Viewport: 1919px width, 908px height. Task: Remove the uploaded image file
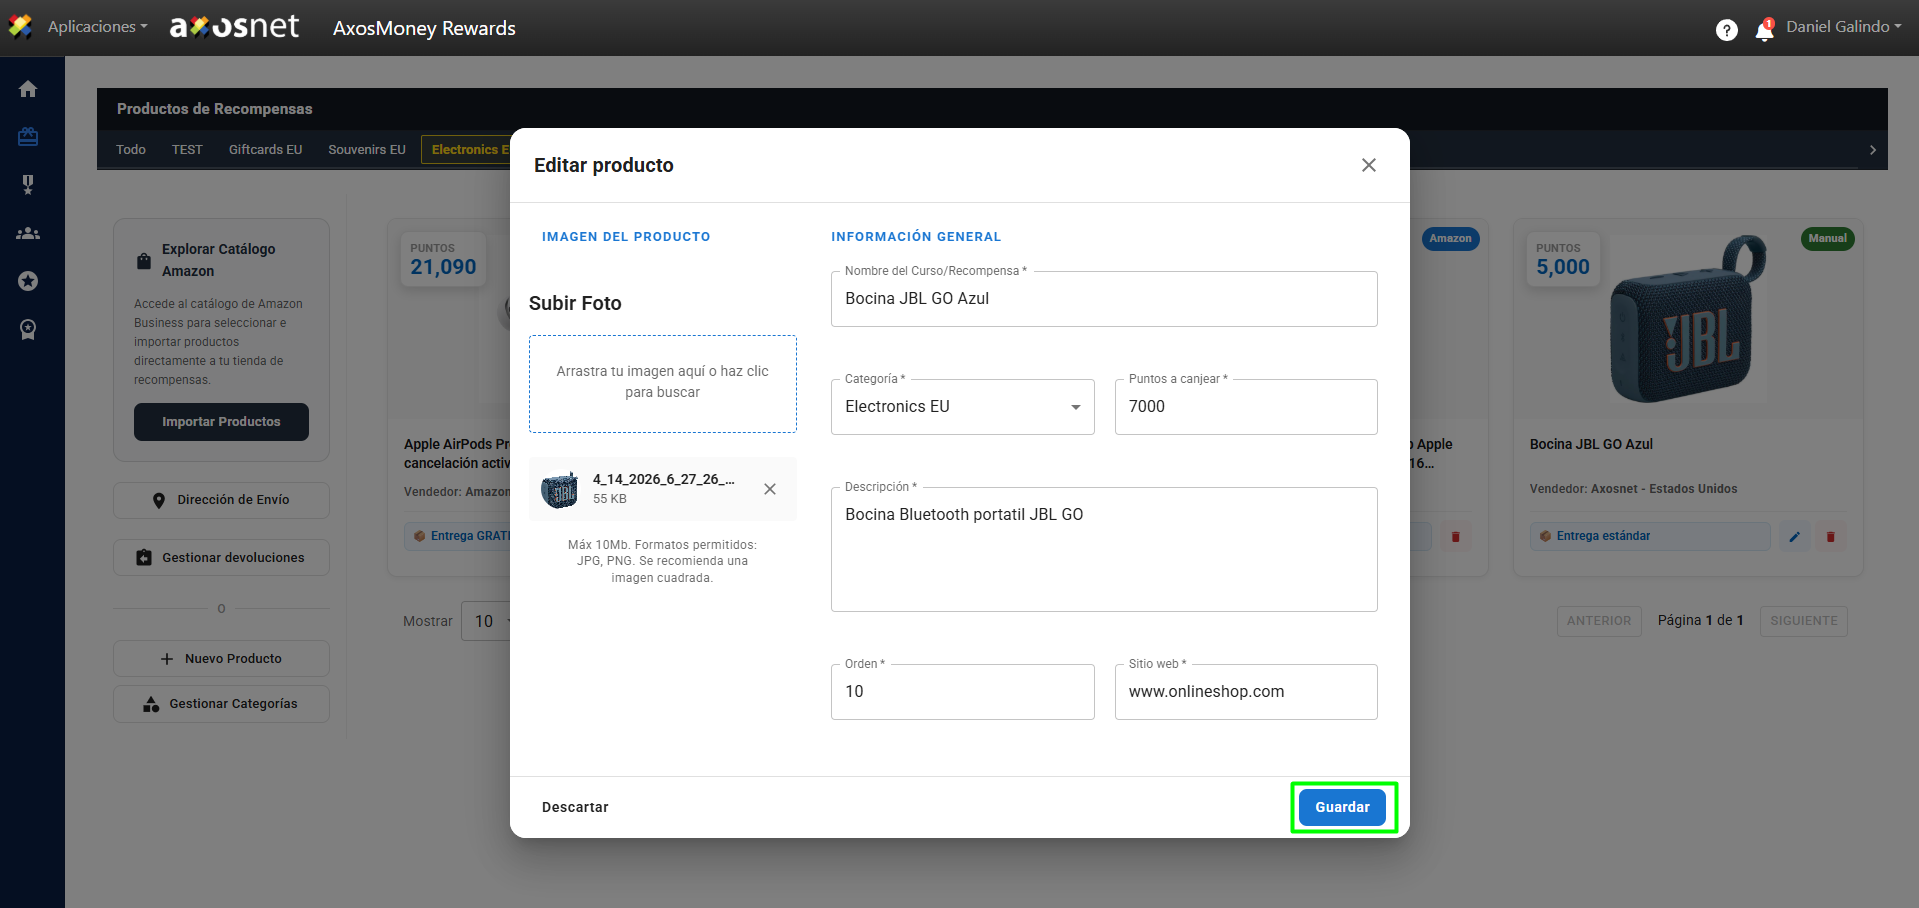(x=769, y=489)
